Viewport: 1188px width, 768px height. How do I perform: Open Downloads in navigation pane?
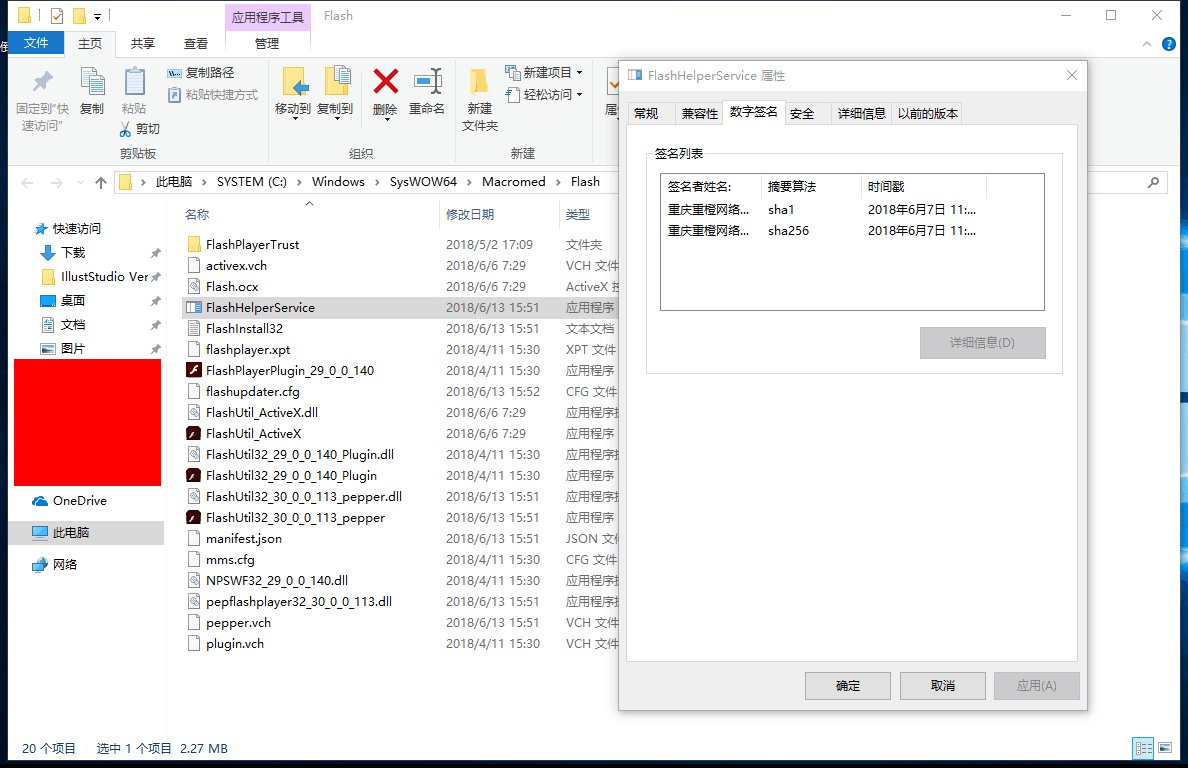pyautogui.click(x=73, y=252)
